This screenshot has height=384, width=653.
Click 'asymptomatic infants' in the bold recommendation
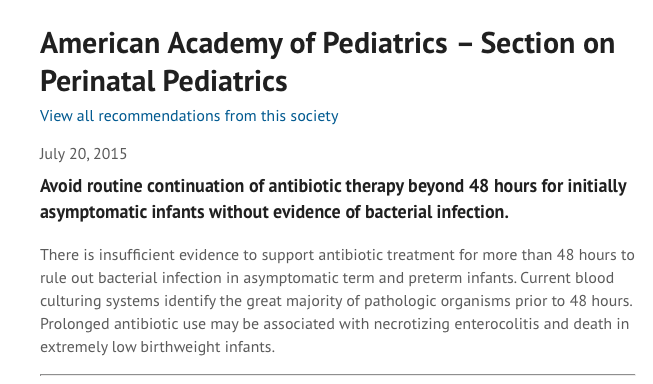[123, 212]
